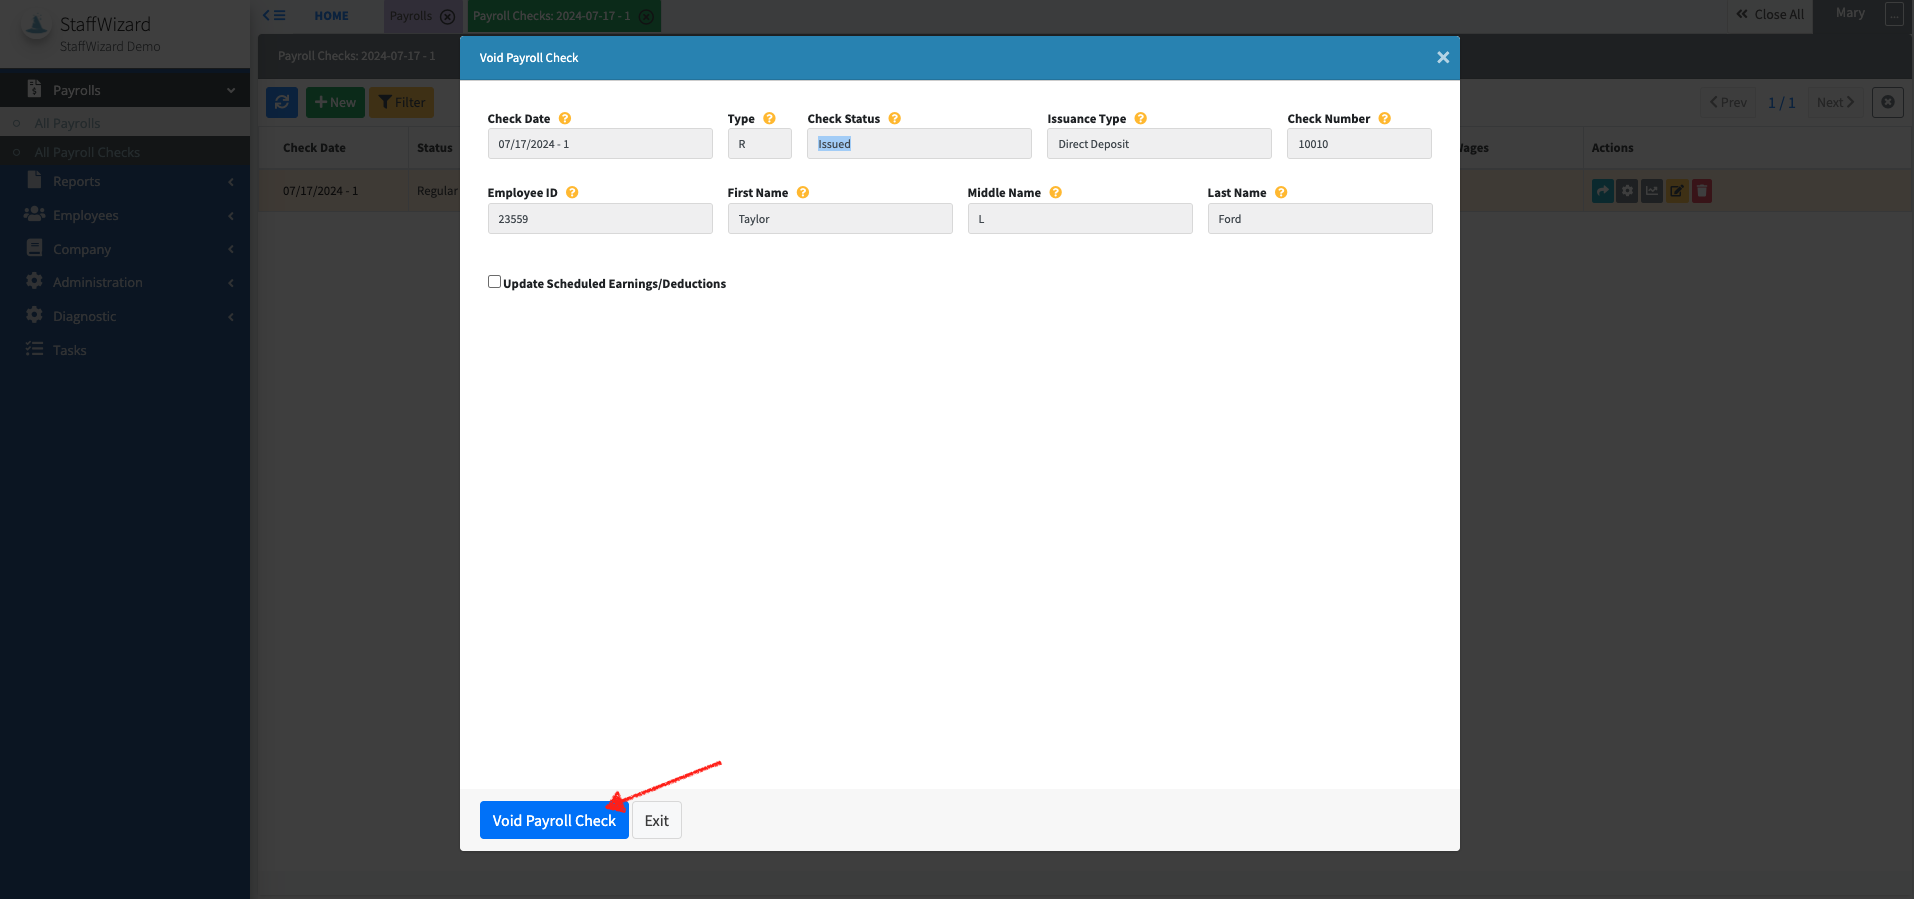Go to the HOME tab

click(x=331, y=16)
